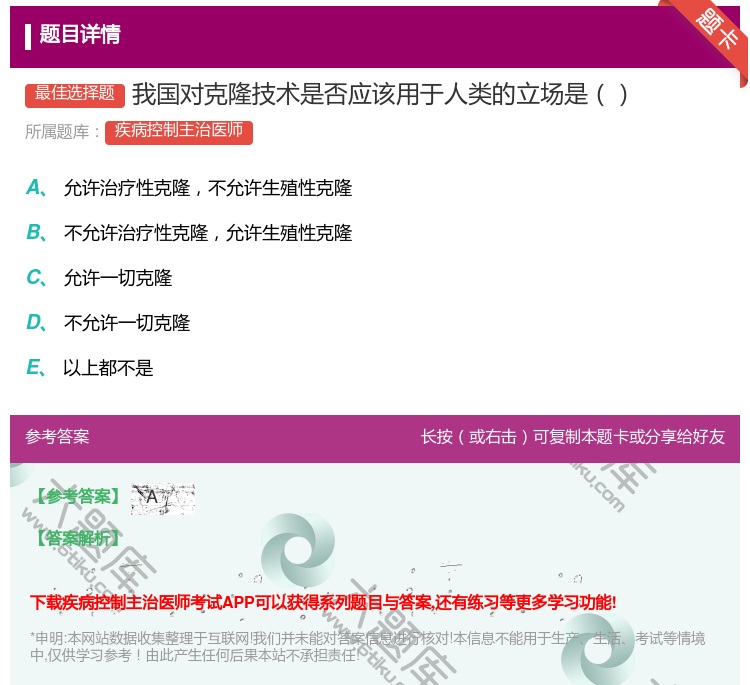
Task: Select option B 不允许治疗性克隆，允许生殖性克隆
Action: pos(189,233)
